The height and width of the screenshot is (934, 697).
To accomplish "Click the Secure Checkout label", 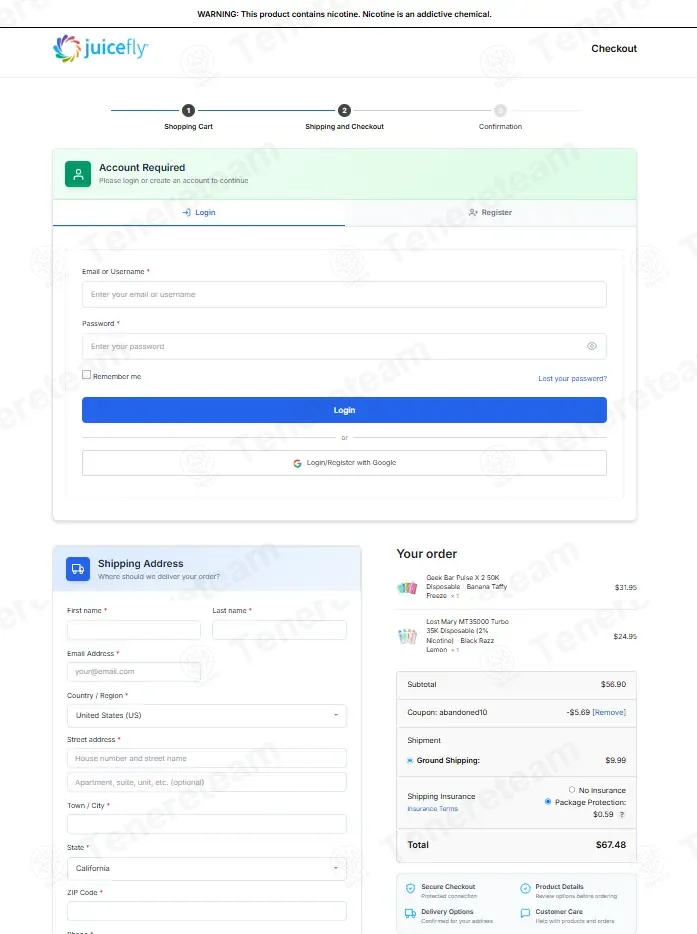I will point(448,887).
